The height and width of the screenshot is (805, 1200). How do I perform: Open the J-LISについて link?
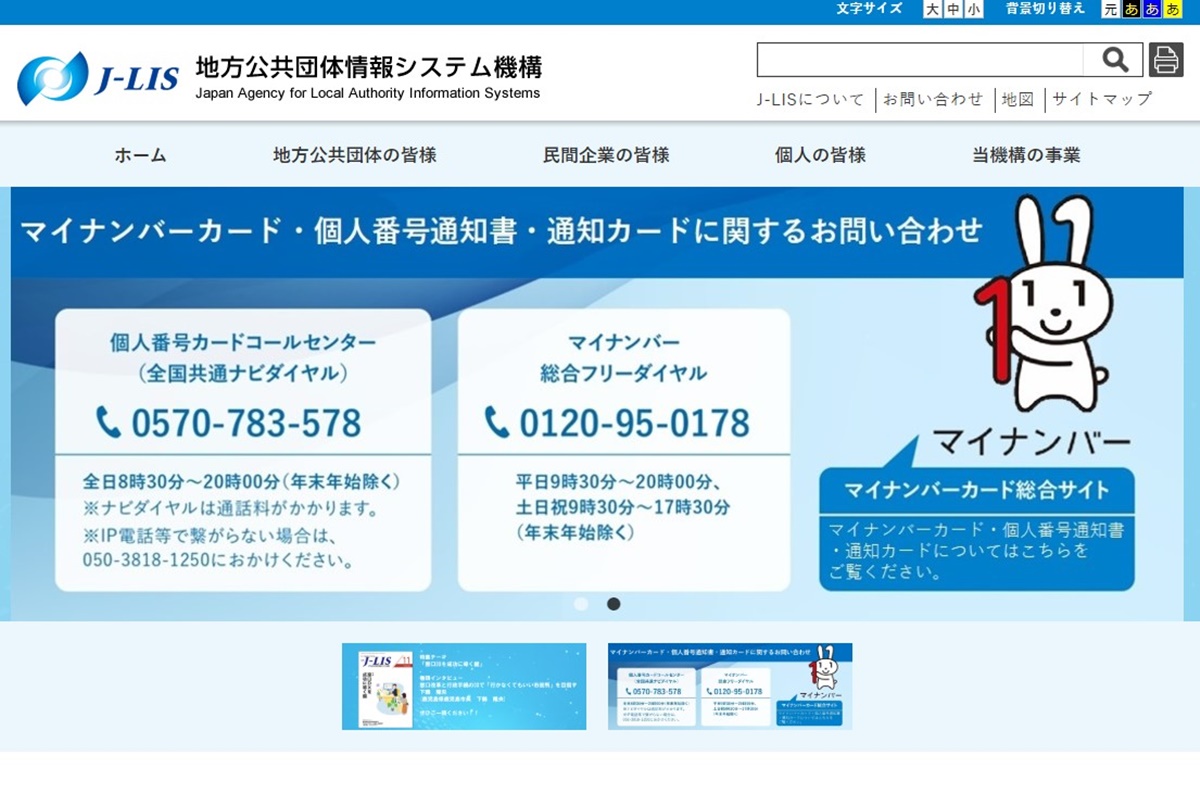pyautogui.click(x=811, y=99)
